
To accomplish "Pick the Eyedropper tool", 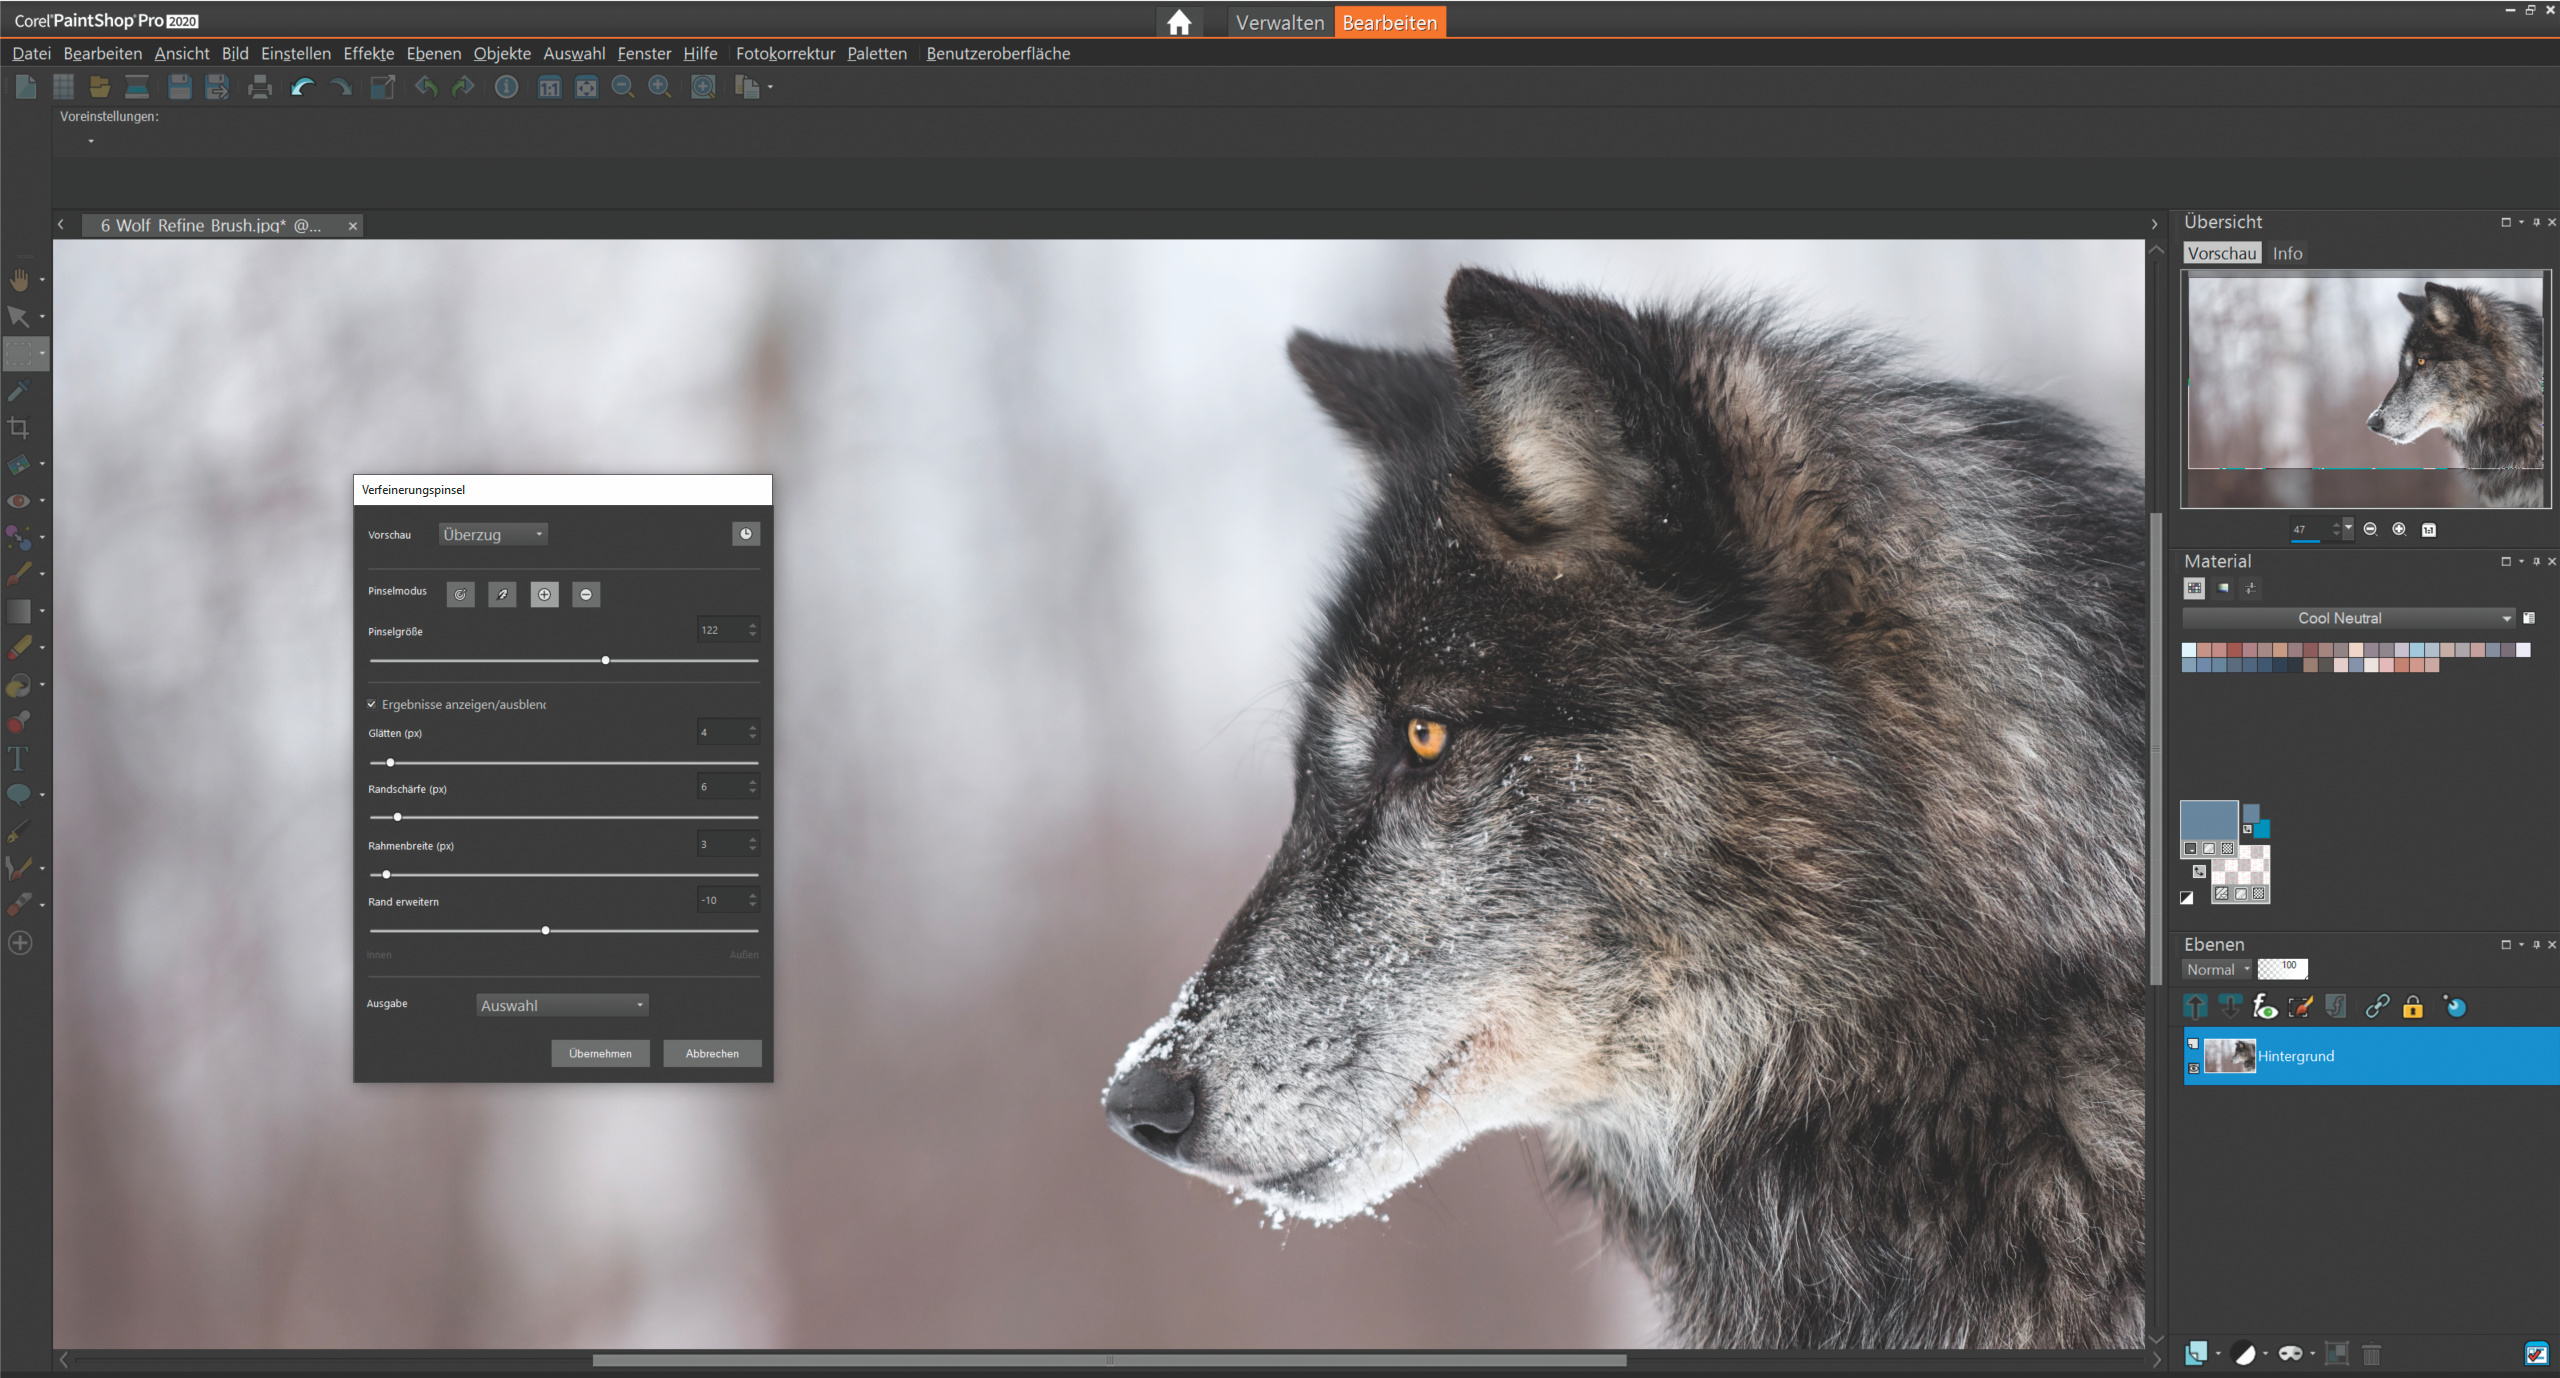I will click(x=18, y=391).
